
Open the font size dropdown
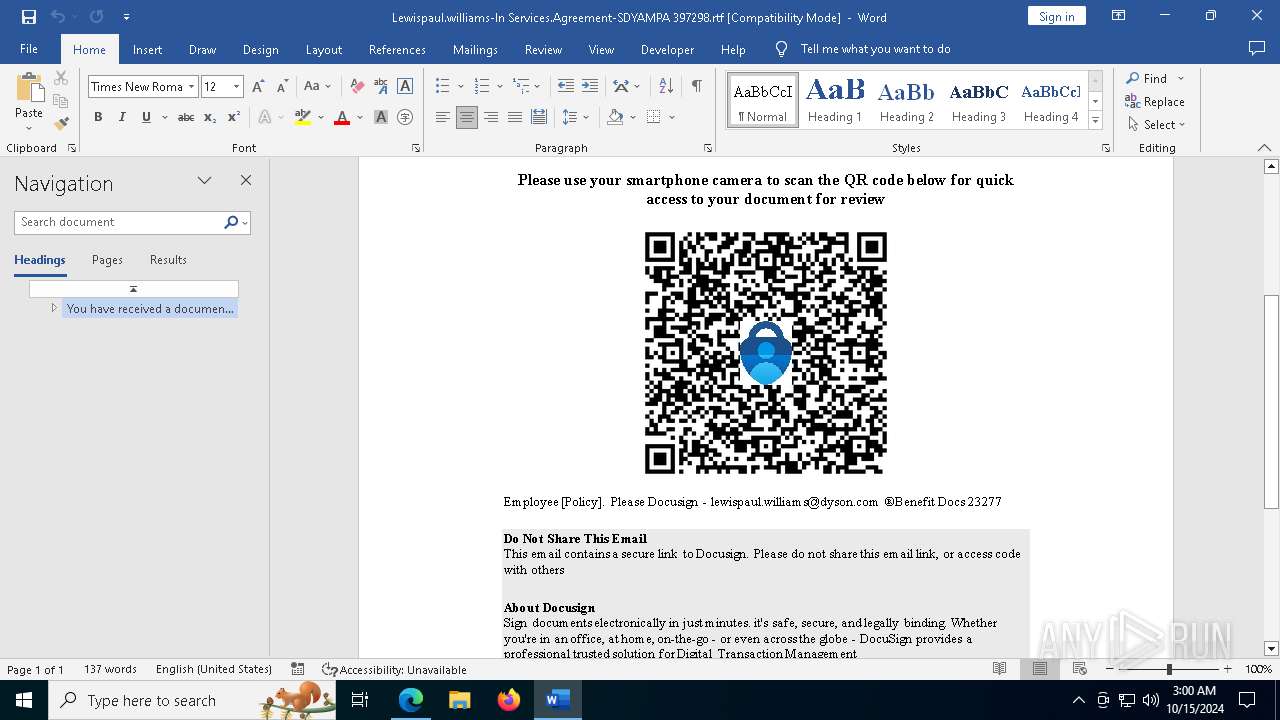237,87
